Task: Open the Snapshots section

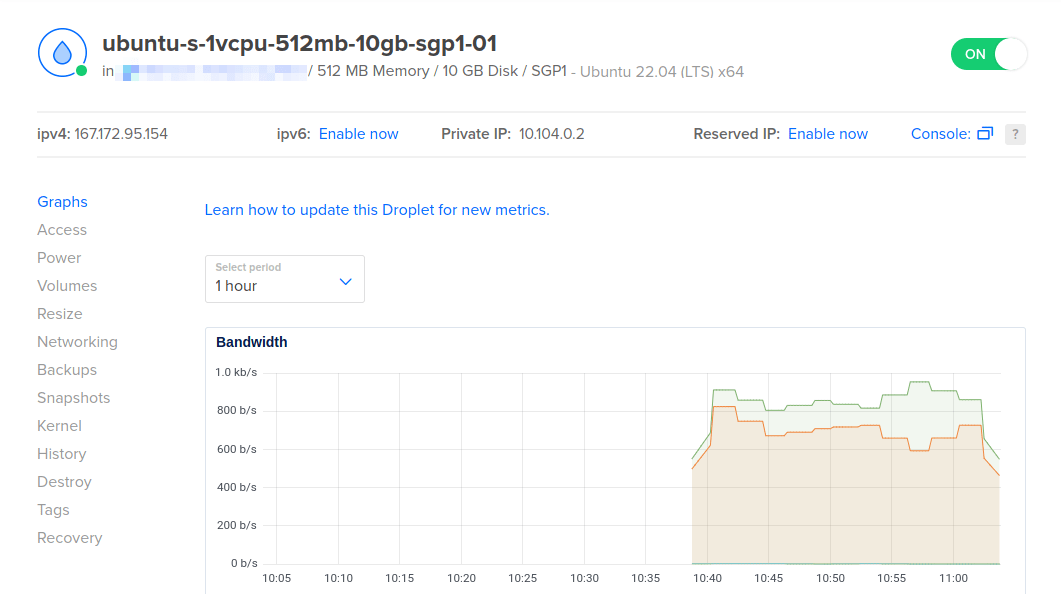Action: pos(73,397)
